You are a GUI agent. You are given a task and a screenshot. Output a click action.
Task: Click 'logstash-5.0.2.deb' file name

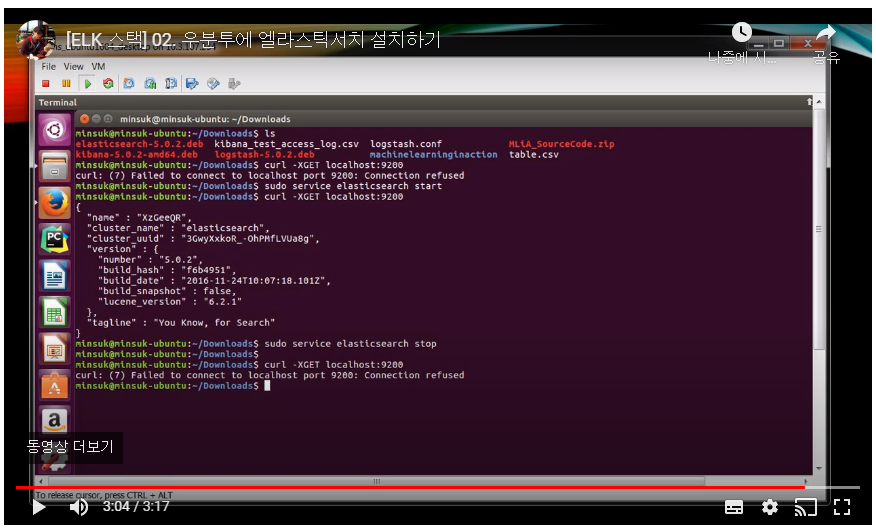(x=264, y=155)
